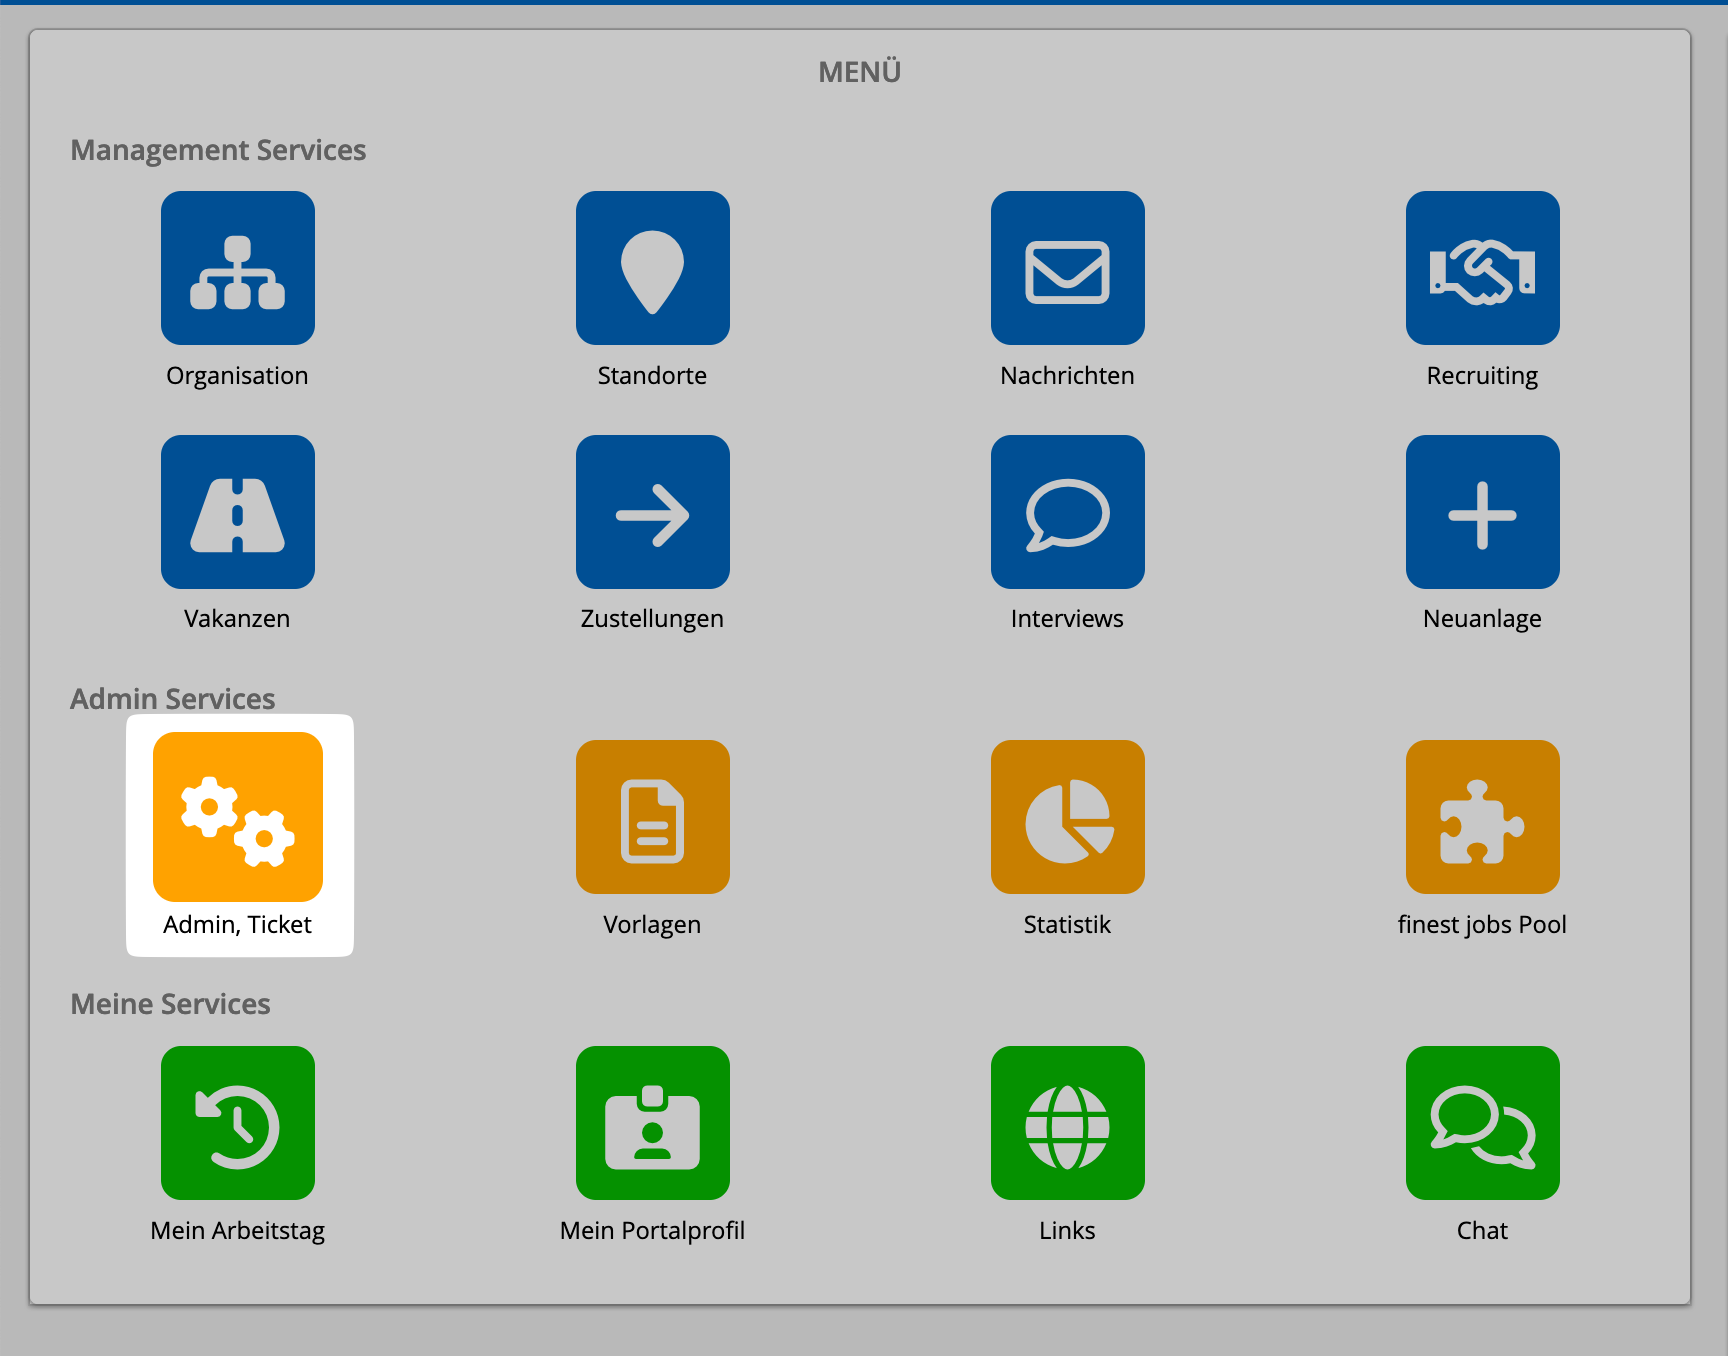Click the "finest jobs Pool" text label

[1482, 924]
